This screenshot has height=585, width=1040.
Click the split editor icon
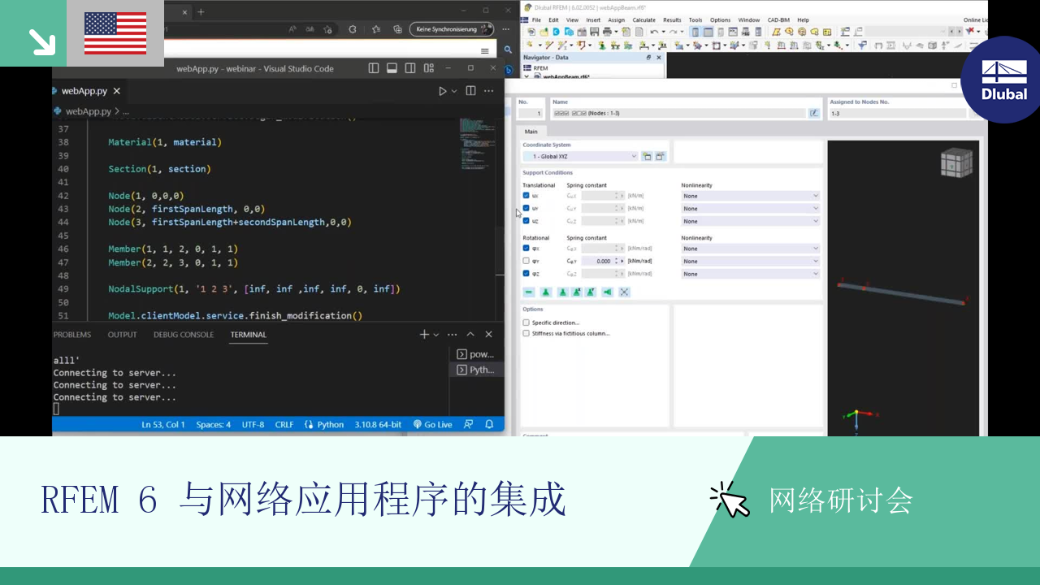click(470, 91)
